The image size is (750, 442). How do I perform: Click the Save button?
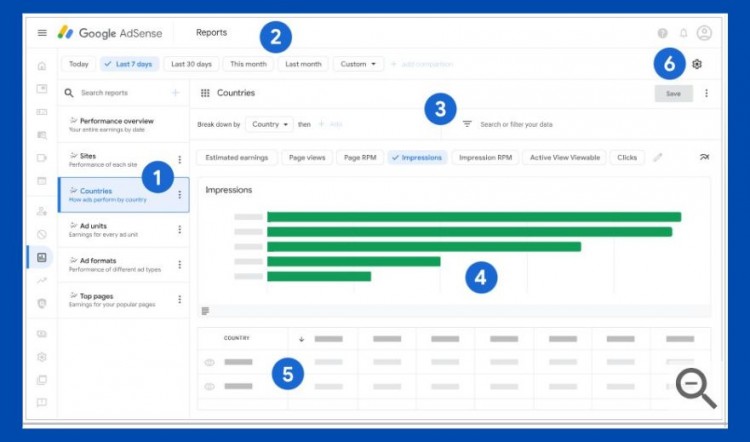(x=673, y=94)
